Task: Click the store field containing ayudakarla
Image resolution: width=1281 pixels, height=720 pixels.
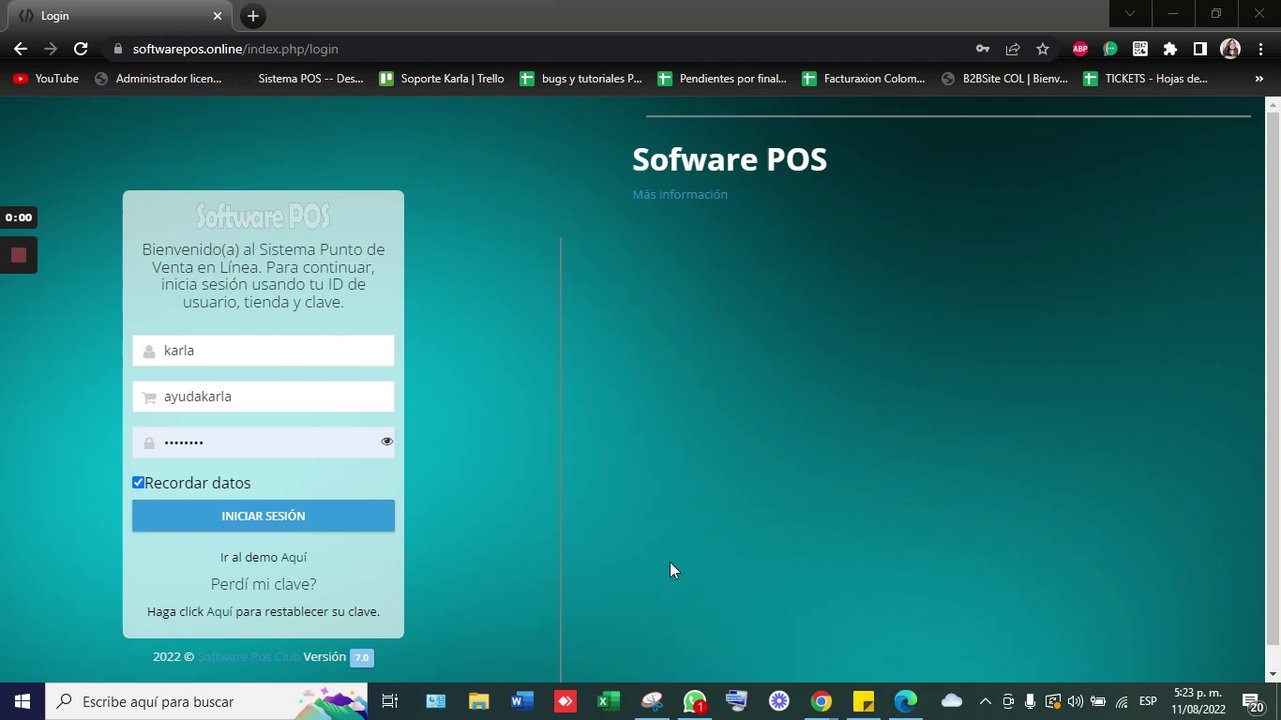Action: (x=263, y=396)
